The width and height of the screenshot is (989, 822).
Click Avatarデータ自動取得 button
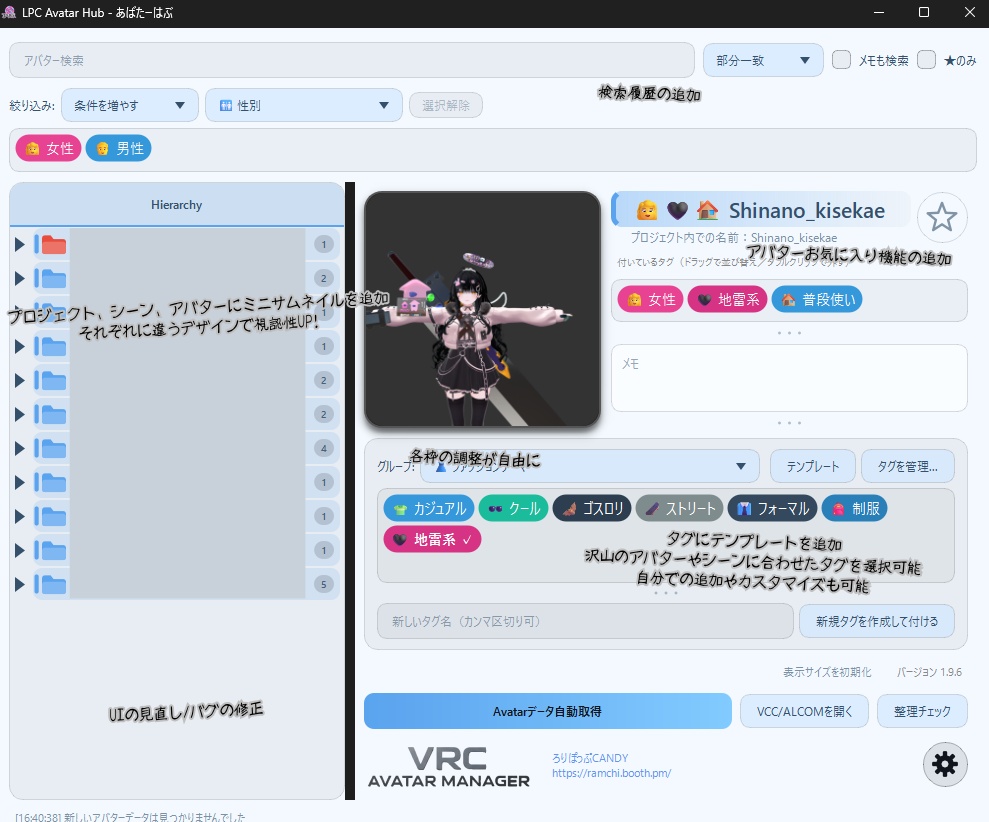[x=547, y=712]
